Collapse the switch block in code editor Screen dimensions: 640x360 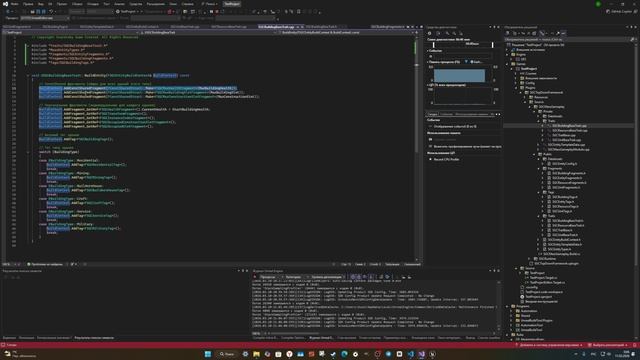pos(28,152)
